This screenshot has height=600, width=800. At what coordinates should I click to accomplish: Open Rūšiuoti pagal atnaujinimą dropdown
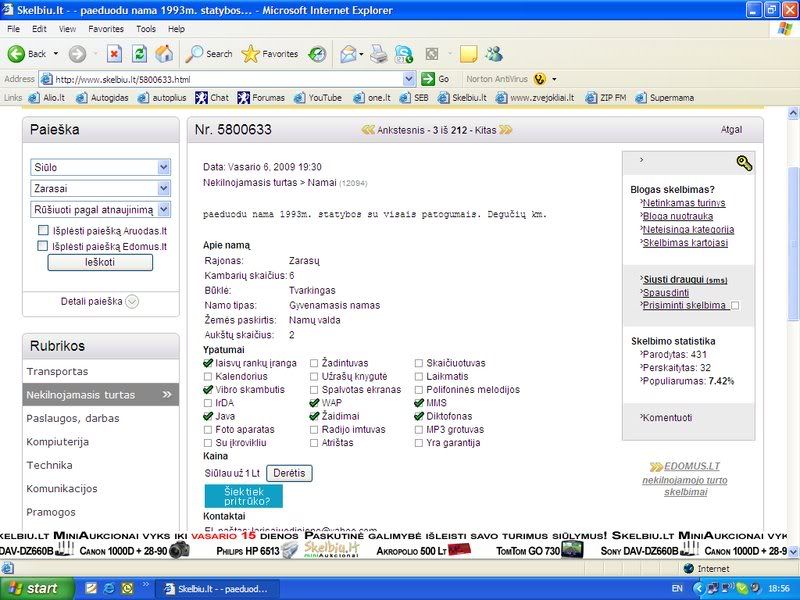[101, 210]
